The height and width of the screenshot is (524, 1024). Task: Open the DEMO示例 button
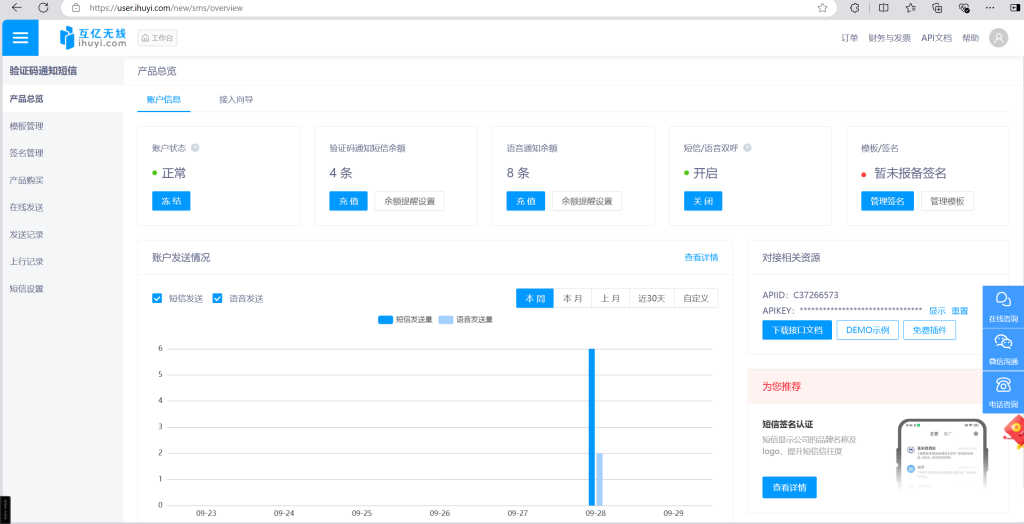867,330
